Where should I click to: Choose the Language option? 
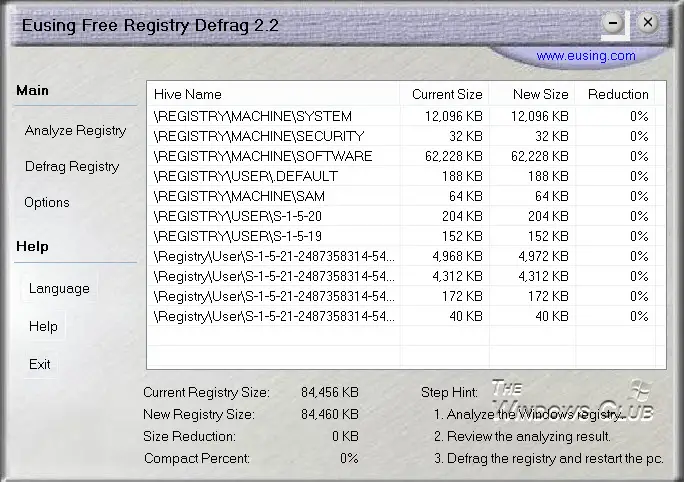click(x=59, y=288)
